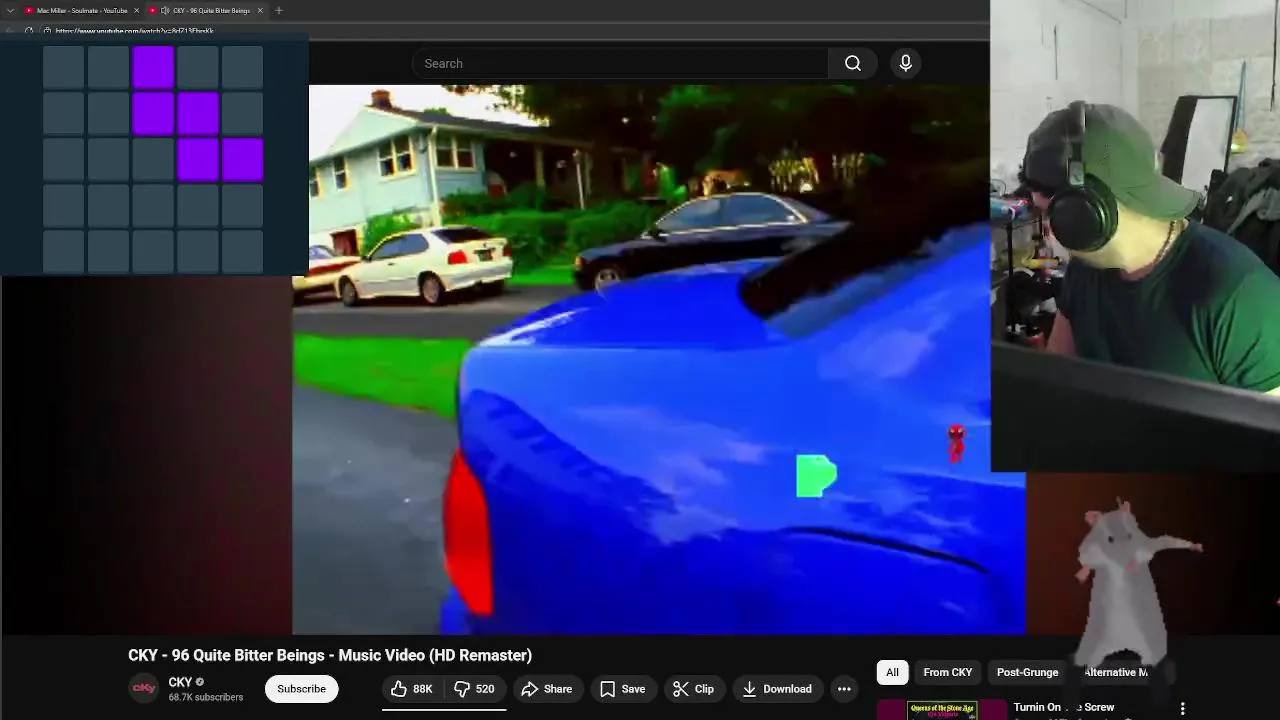This screenshot has width=1280, height=720.
Task: Click the video title text
Action: [x=330, y=655]
